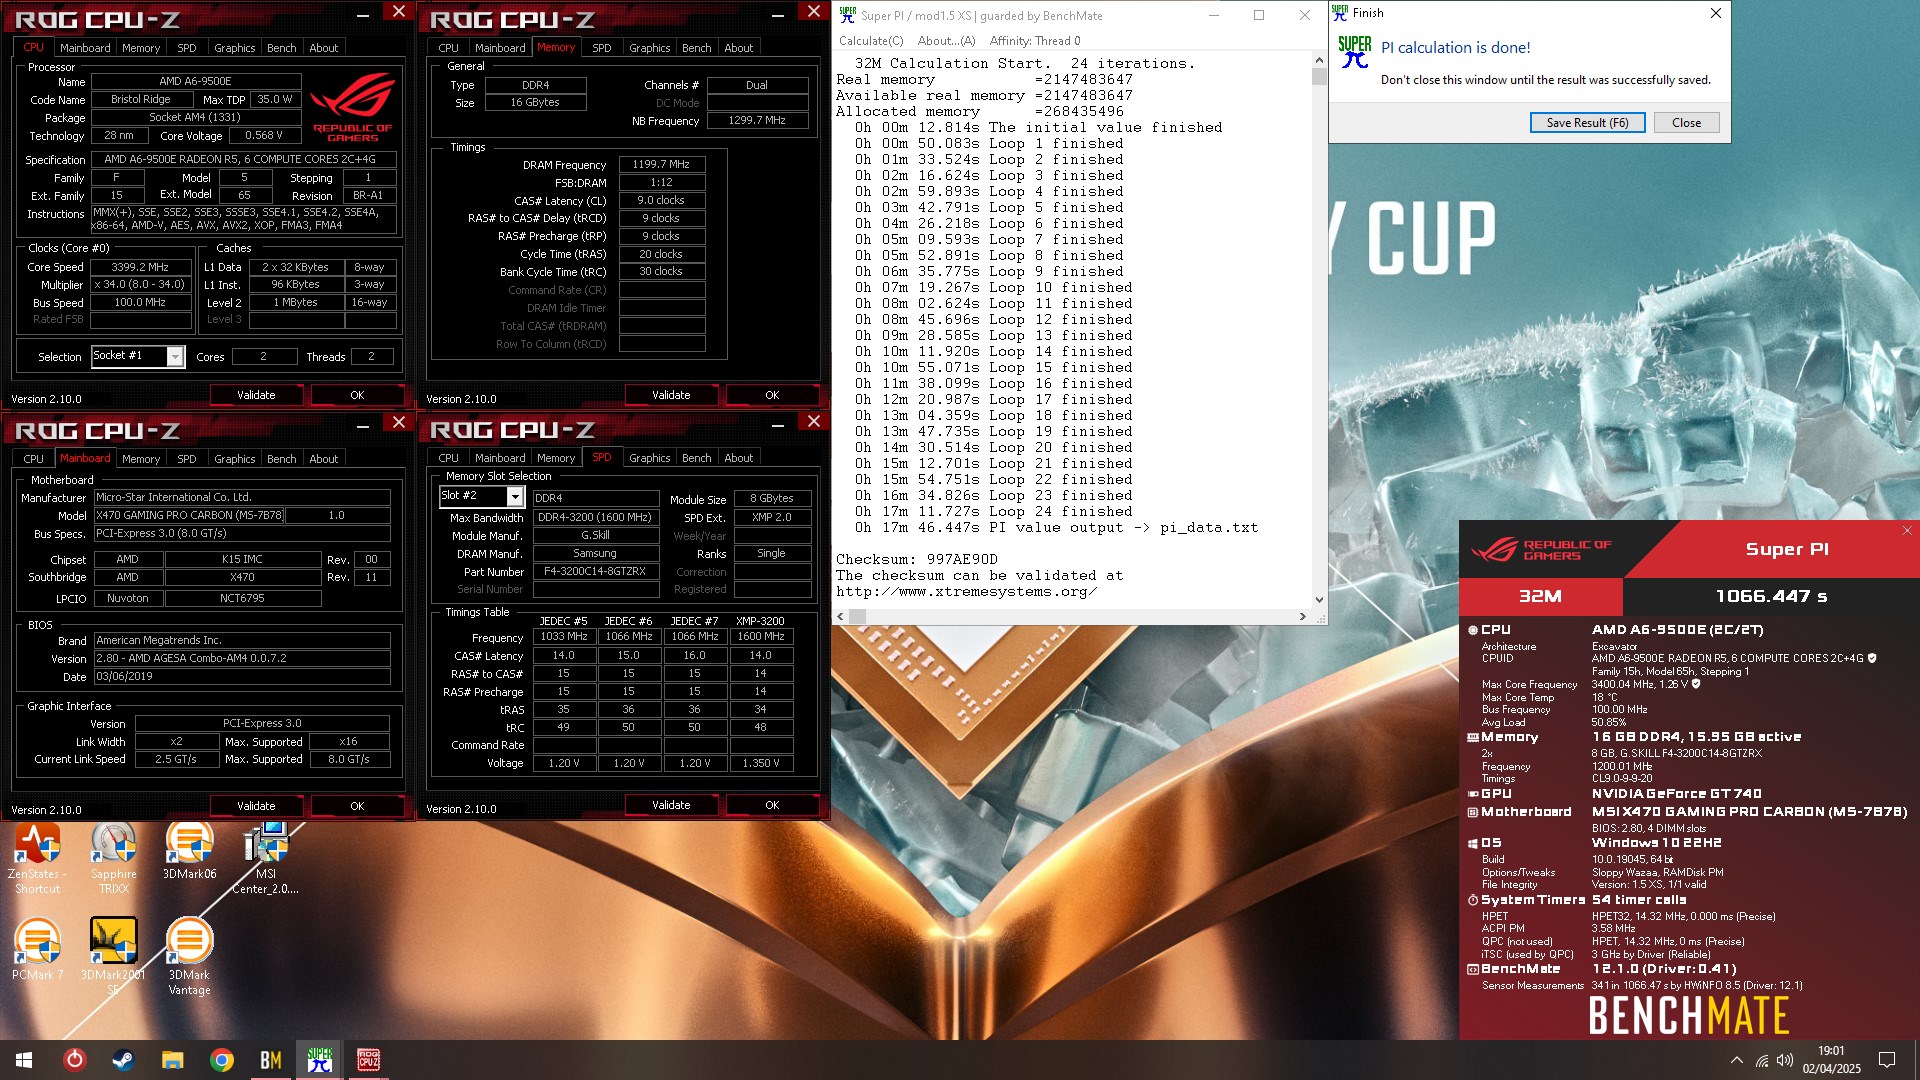
Task: Click OK in SPD tab window
Action: point(772,805)
